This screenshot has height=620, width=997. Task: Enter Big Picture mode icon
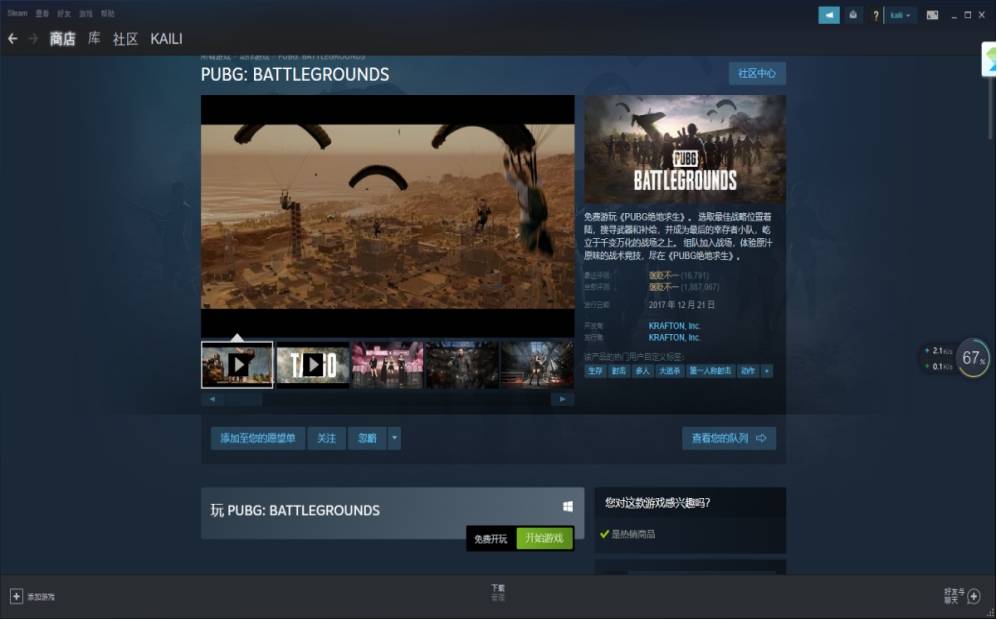tap(932, 15)
